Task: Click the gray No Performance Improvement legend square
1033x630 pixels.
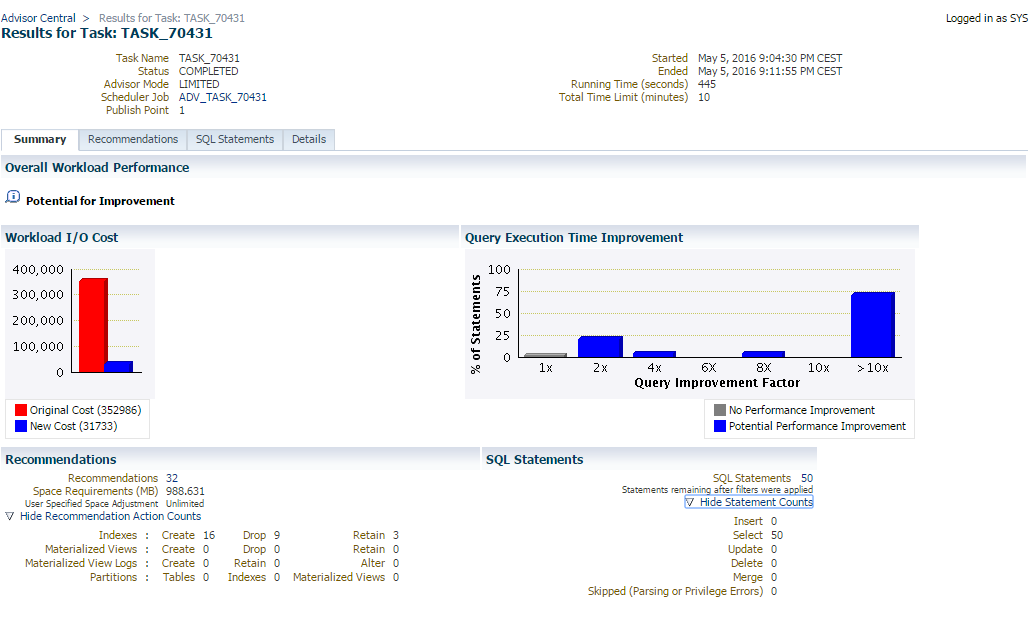Action: point(720,410)
